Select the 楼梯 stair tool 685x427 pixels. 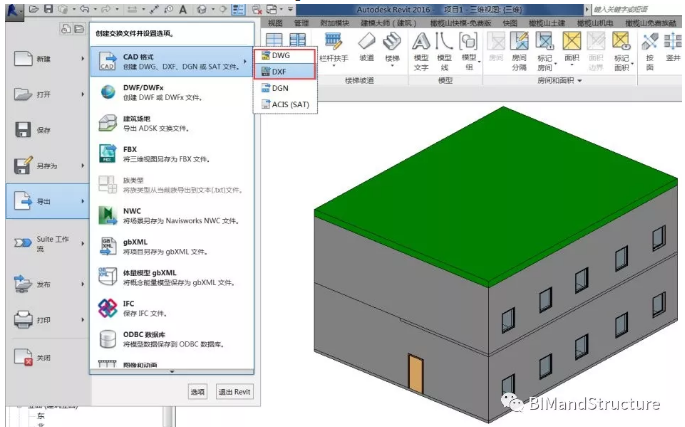(x=392, y=48)
